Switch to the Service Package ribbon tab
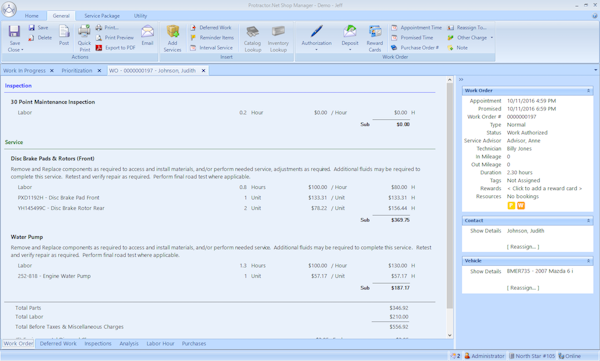This screenshot has height=361, width=600. (102, 16)
